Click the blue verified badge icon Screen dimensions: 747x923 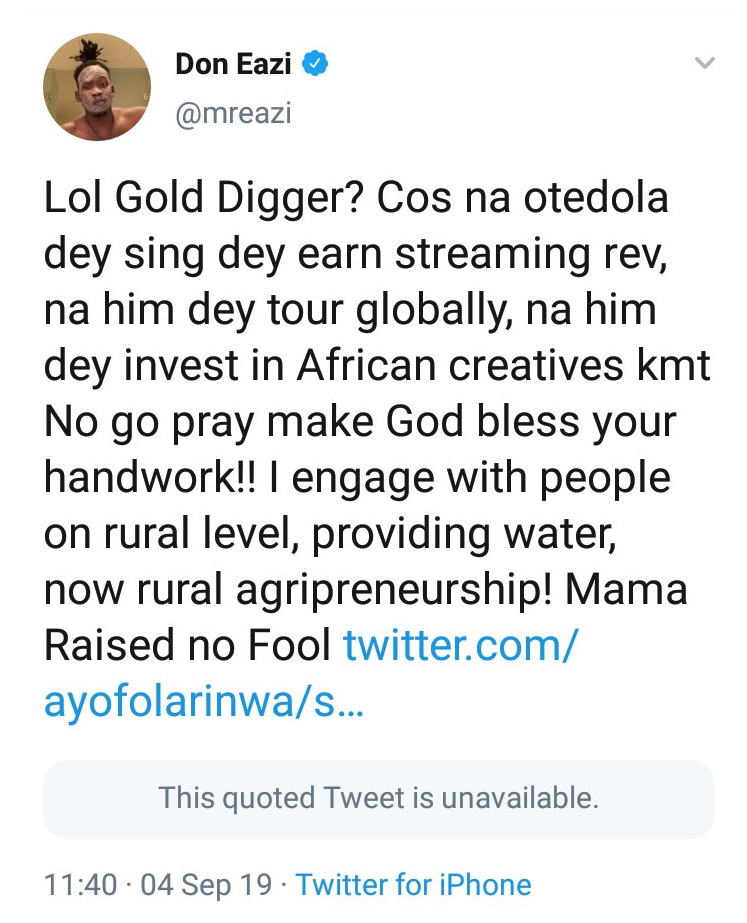coord(317,66)
